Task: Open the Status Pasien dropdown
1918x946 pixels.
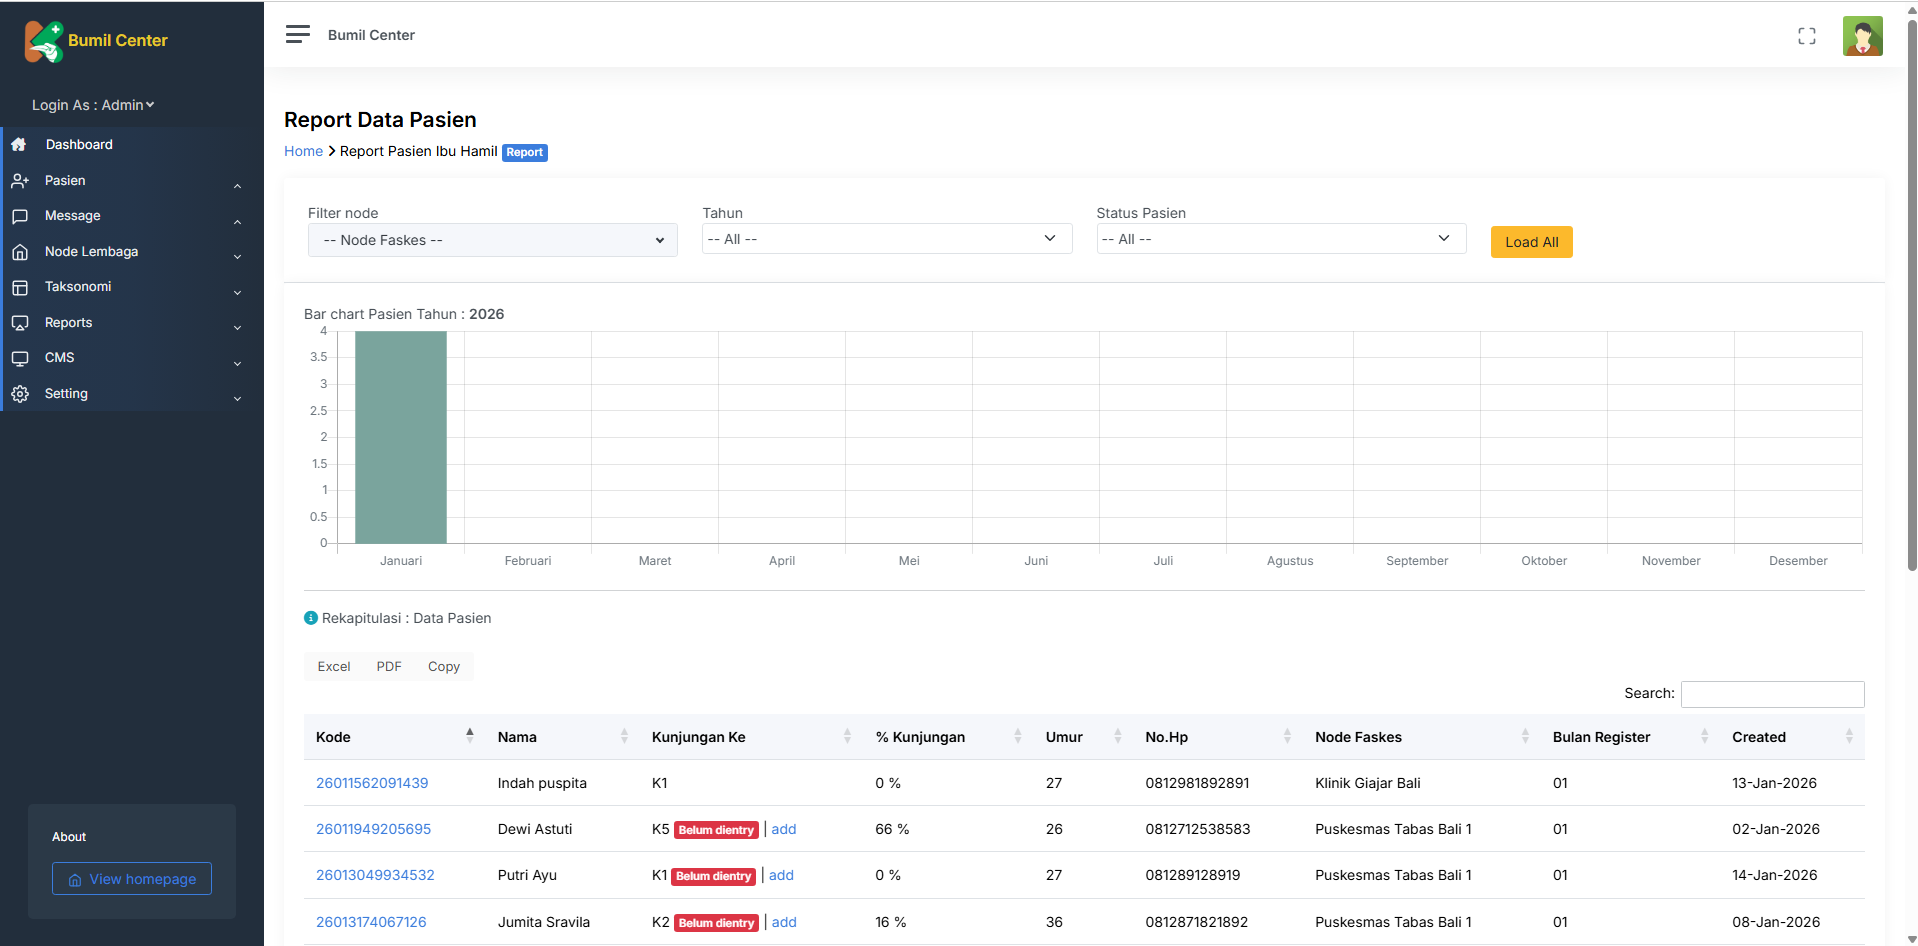Action: pyautogui.click(x=1280, y=239)
